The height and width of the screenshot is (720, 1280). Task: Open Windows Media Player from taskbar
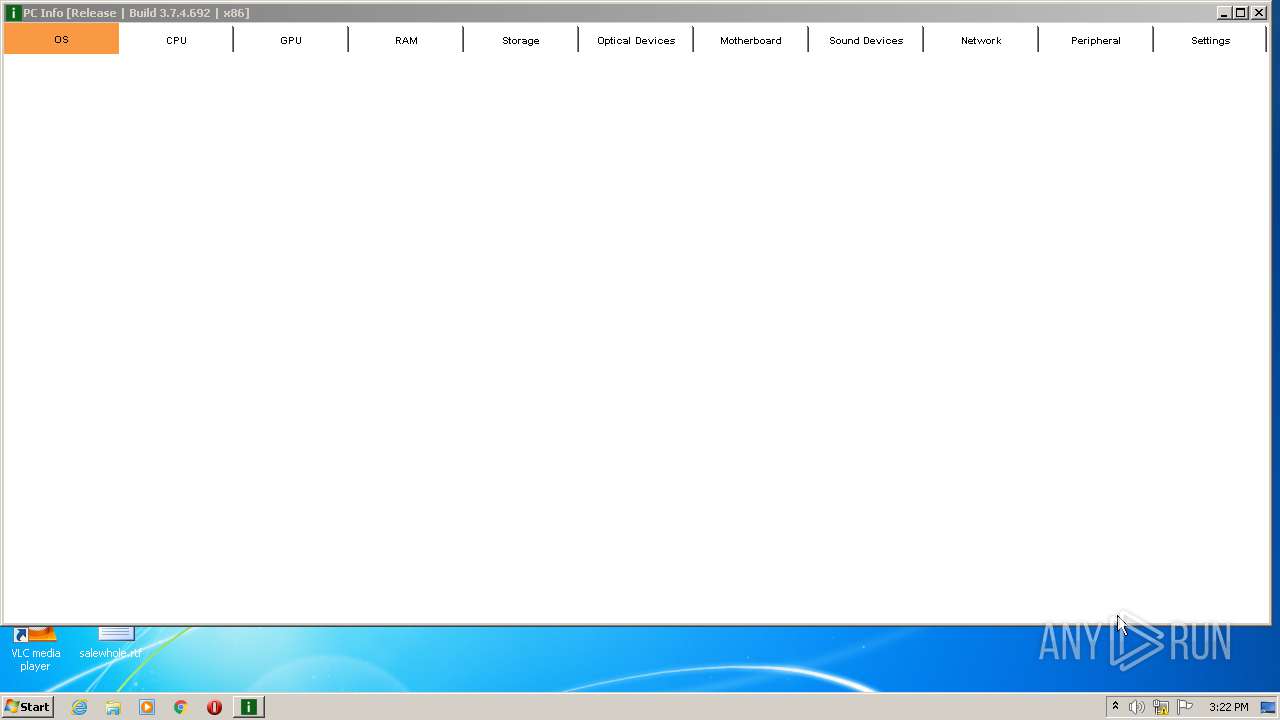(x=147, y=707)
